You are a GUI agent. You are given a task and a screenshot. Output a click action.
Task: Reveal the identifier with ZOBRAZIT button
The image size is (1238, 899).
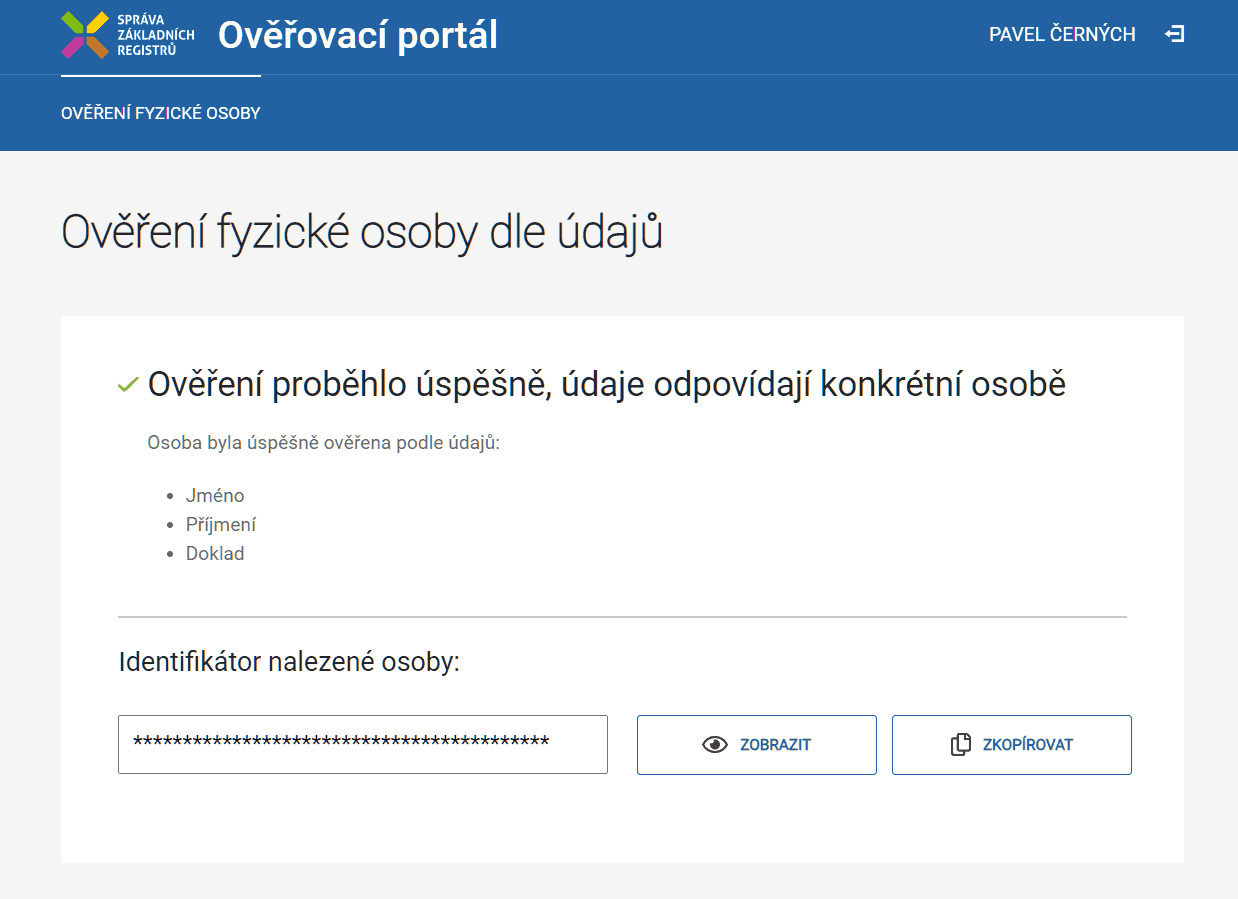point(757,745)
